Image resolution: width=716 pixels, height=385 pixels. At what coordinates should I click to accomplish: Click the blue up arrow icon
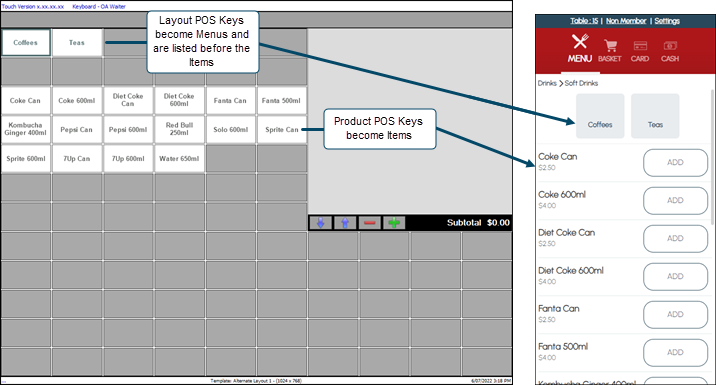click(345, 223)
